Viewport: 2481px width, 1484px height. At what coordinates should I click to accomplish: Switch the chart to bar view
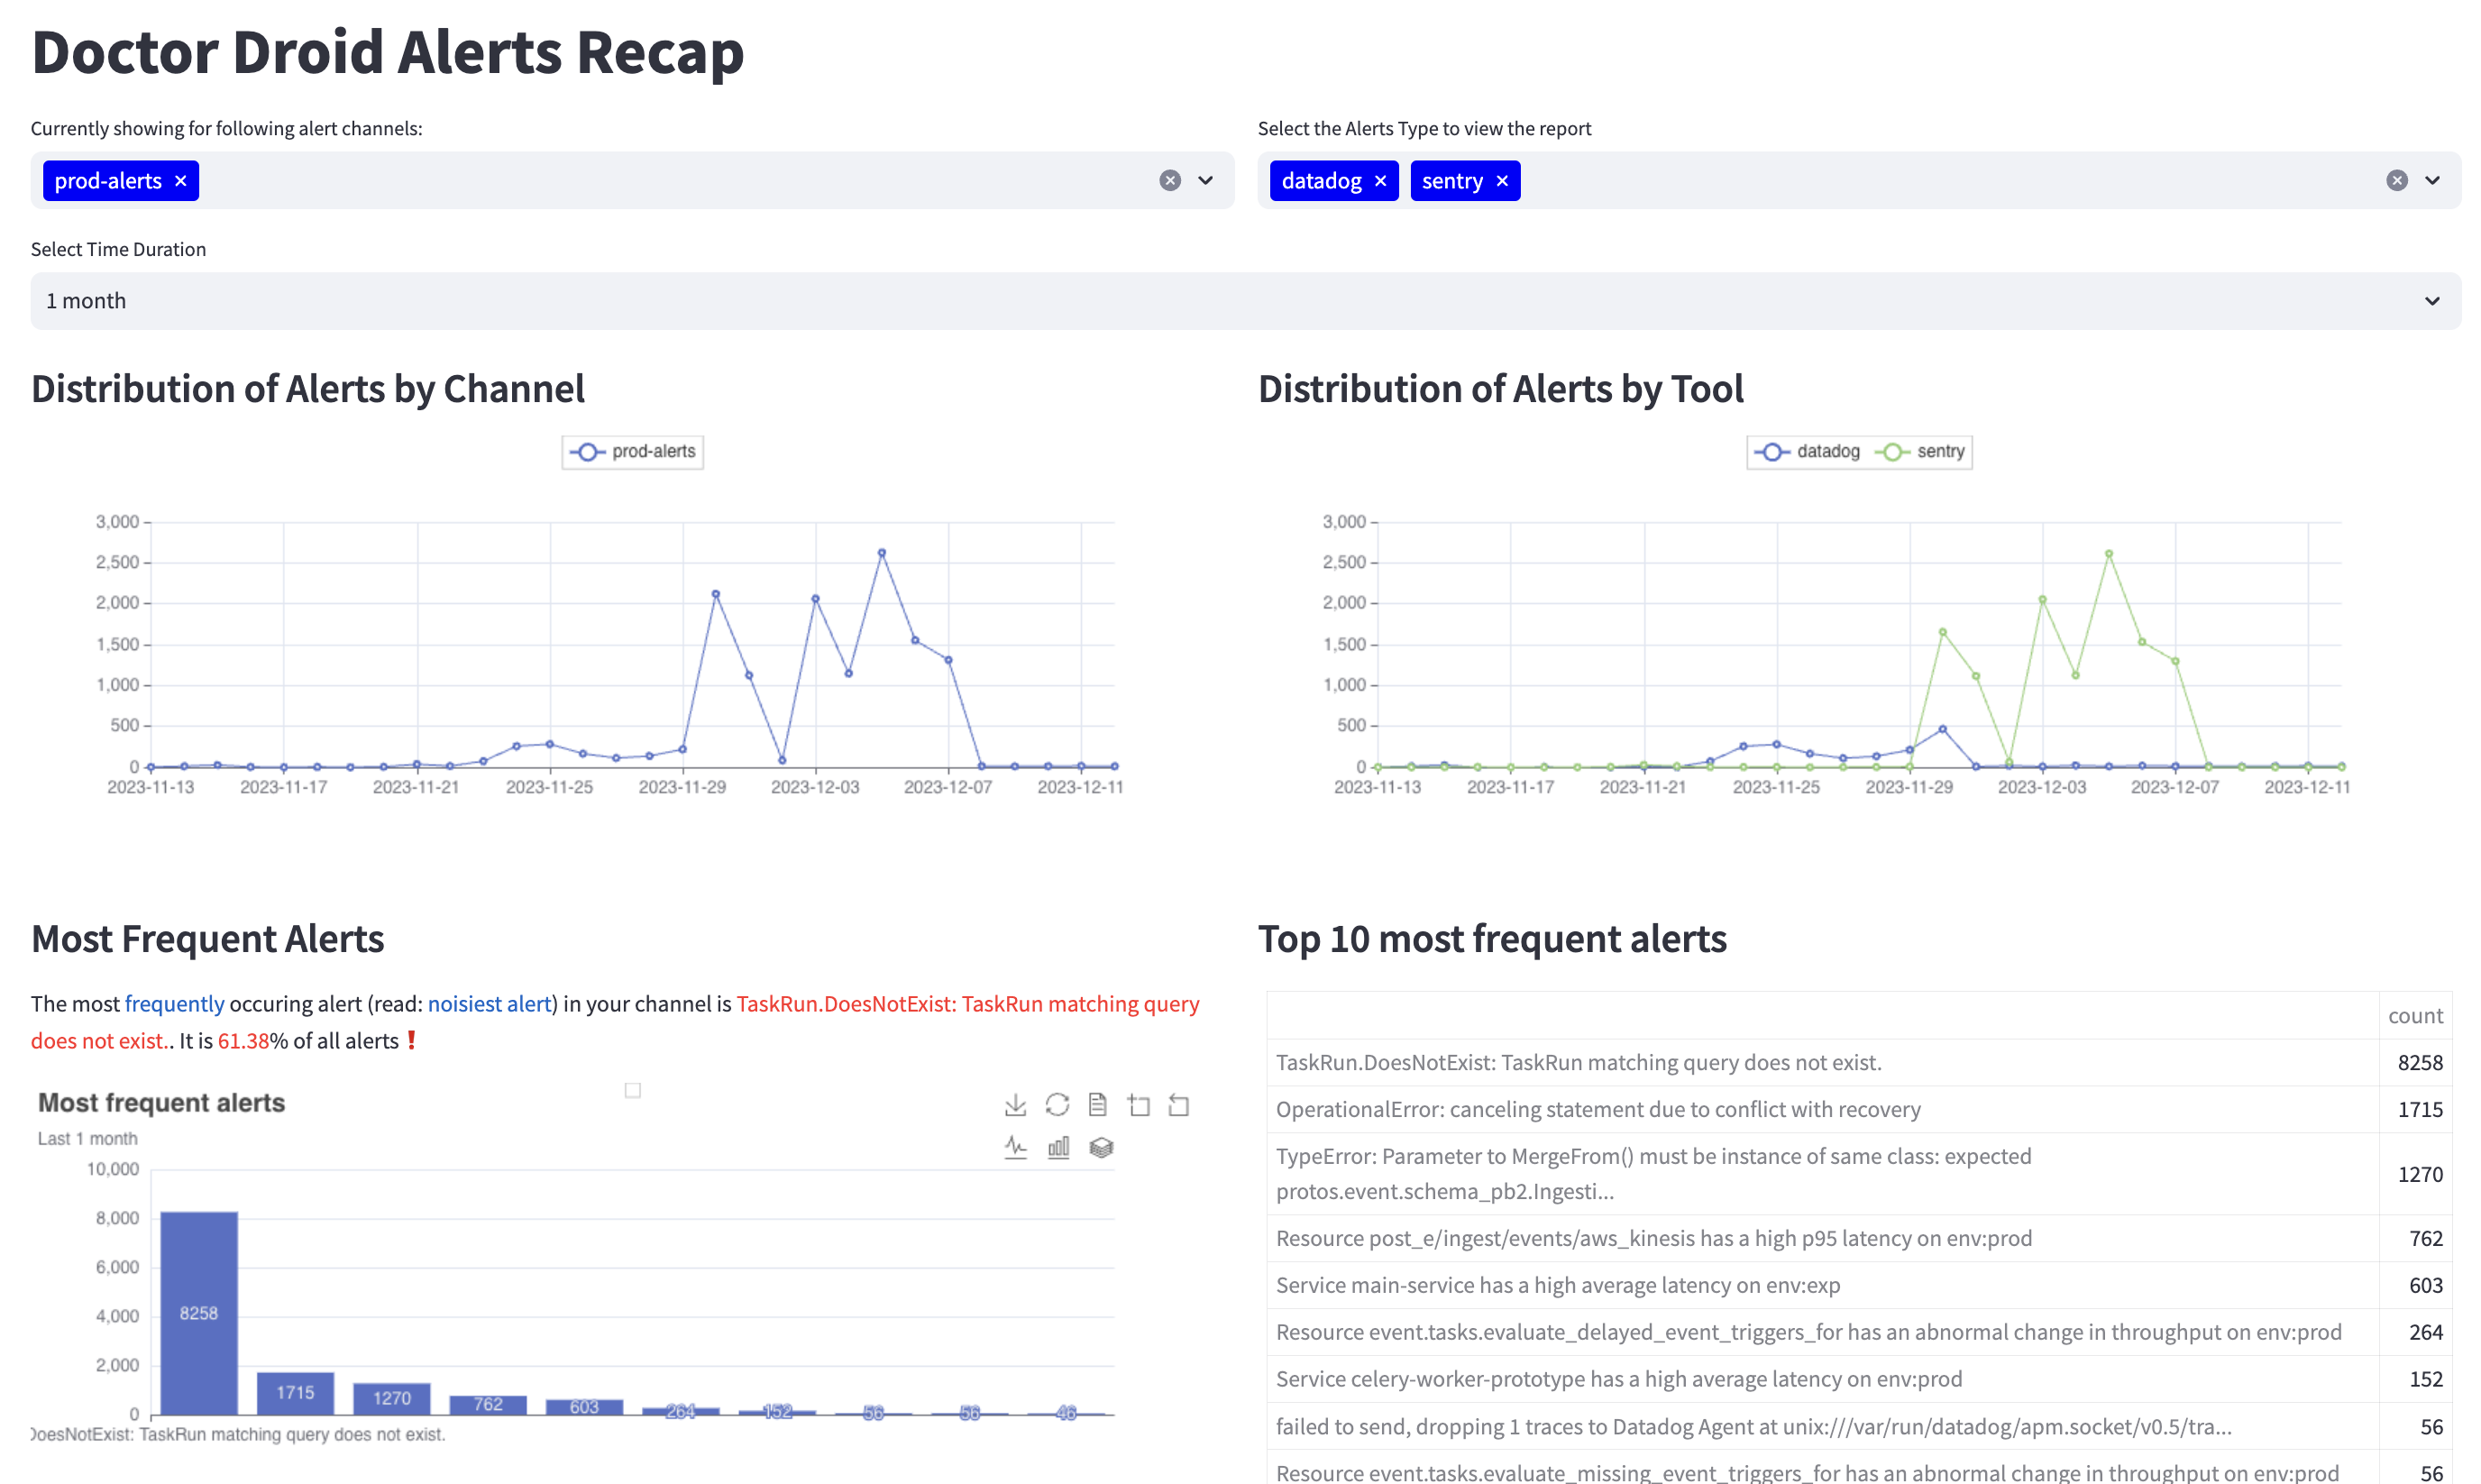1058,1147
